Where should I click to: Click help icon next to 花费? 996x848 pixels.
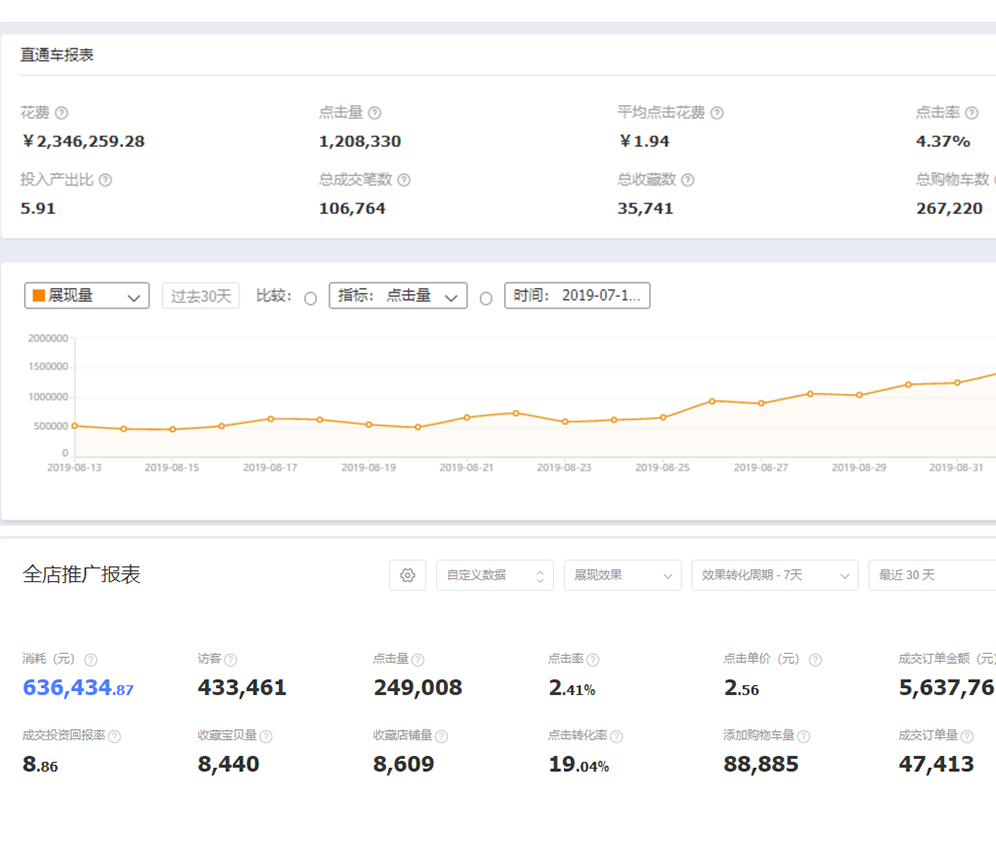[62, 114]
